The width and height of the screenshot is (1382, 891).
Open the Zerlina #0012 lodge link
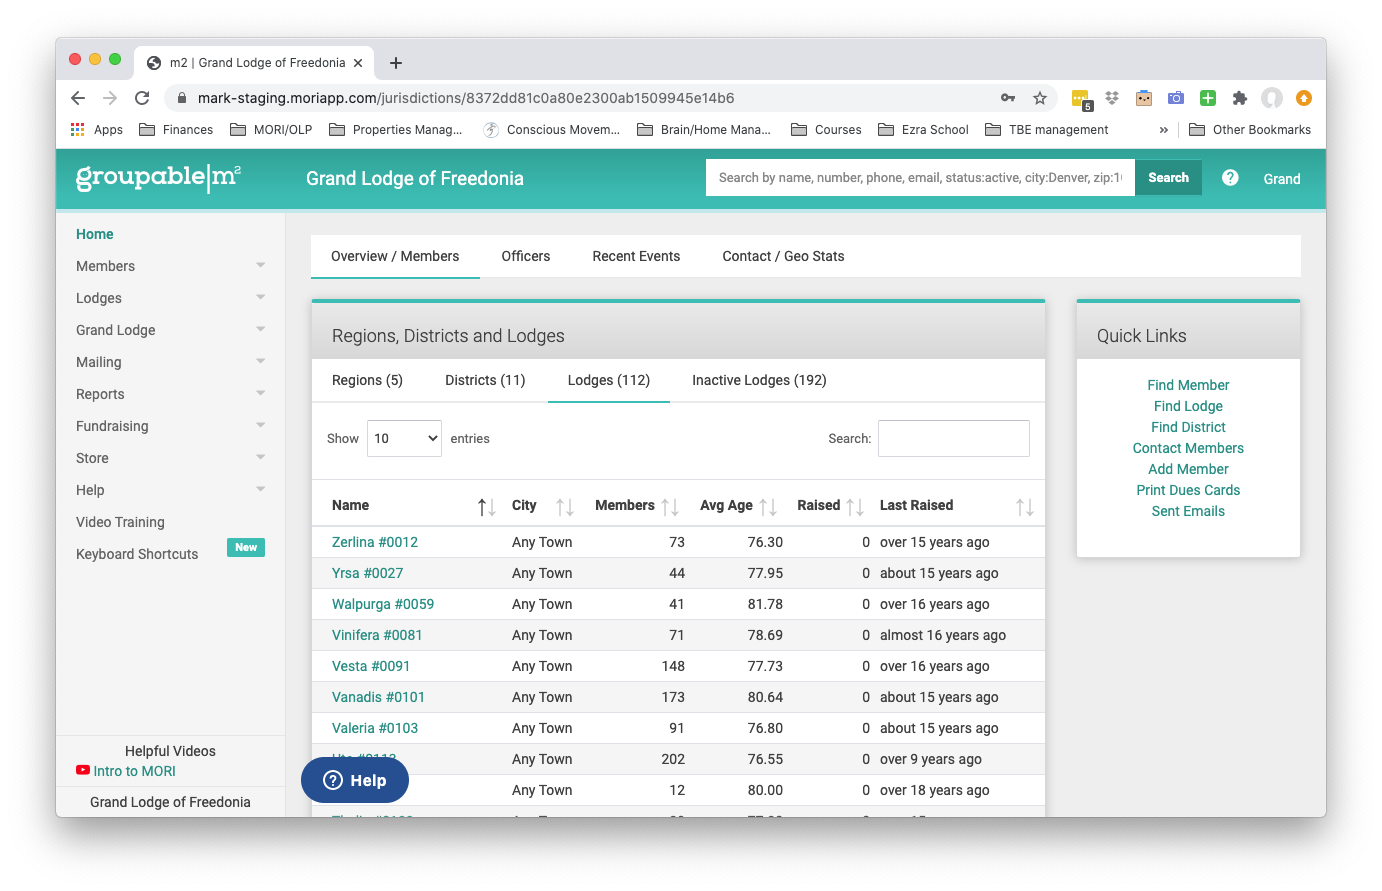[375, 542]
